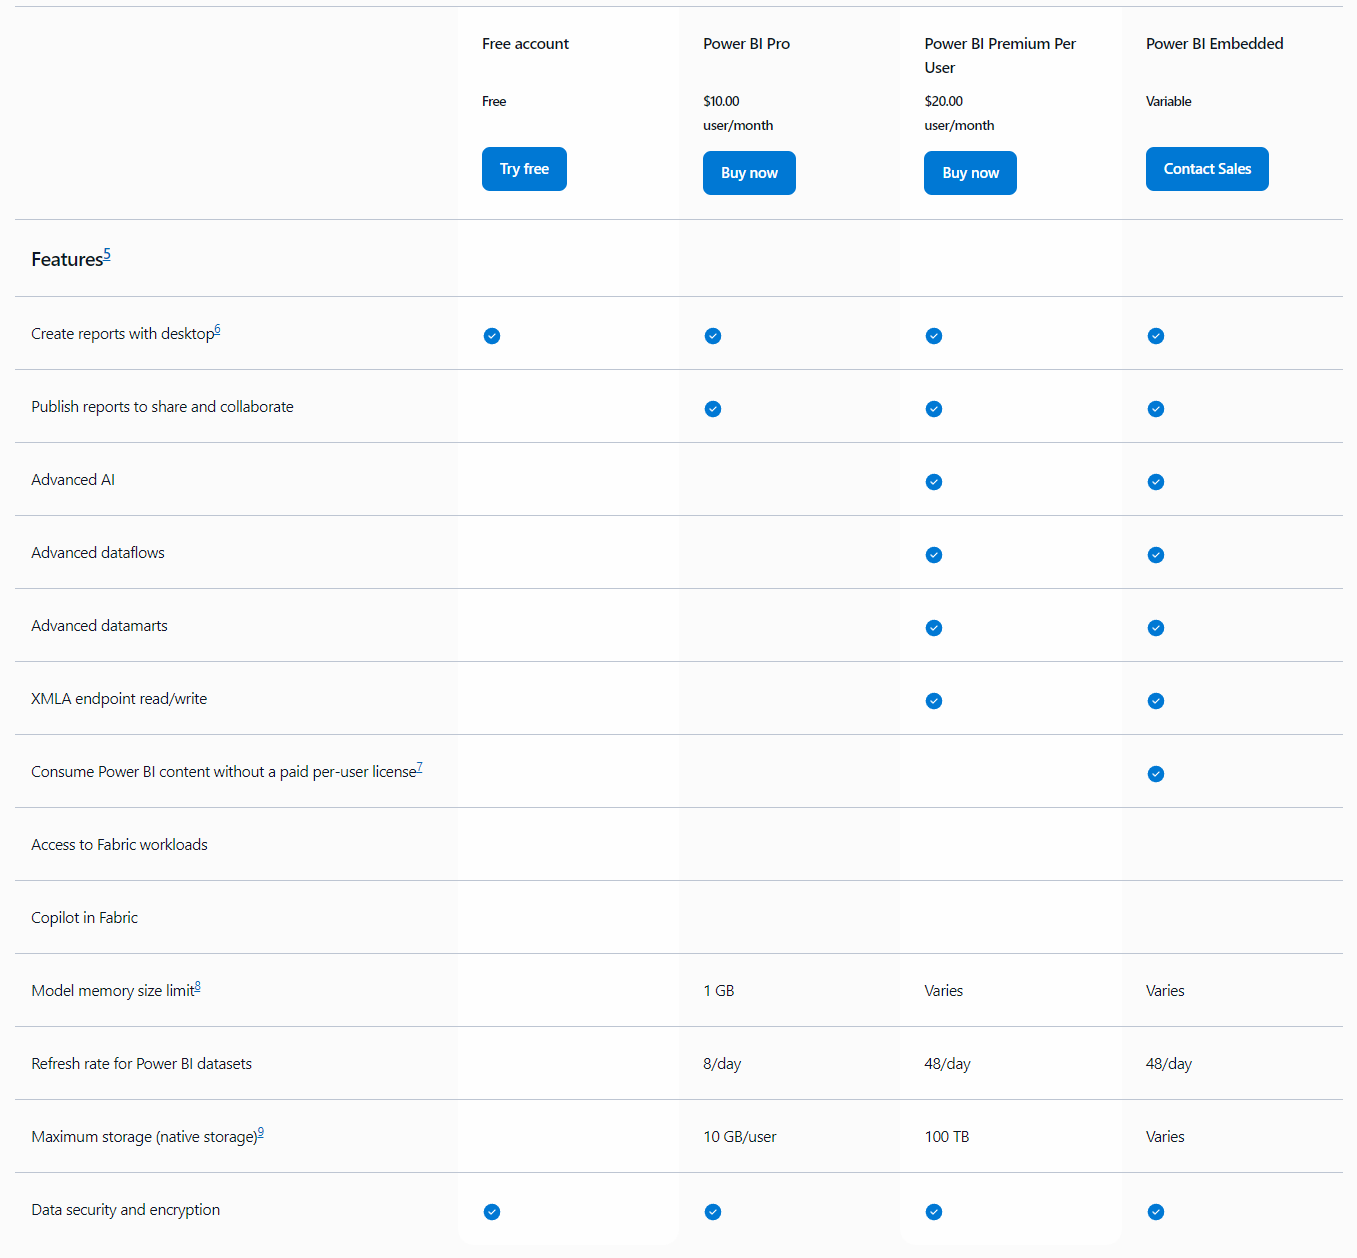Click Embedded checkmark for Consume Power BI content
The image size is (1357, 1258).
[x=1156, y=774]
